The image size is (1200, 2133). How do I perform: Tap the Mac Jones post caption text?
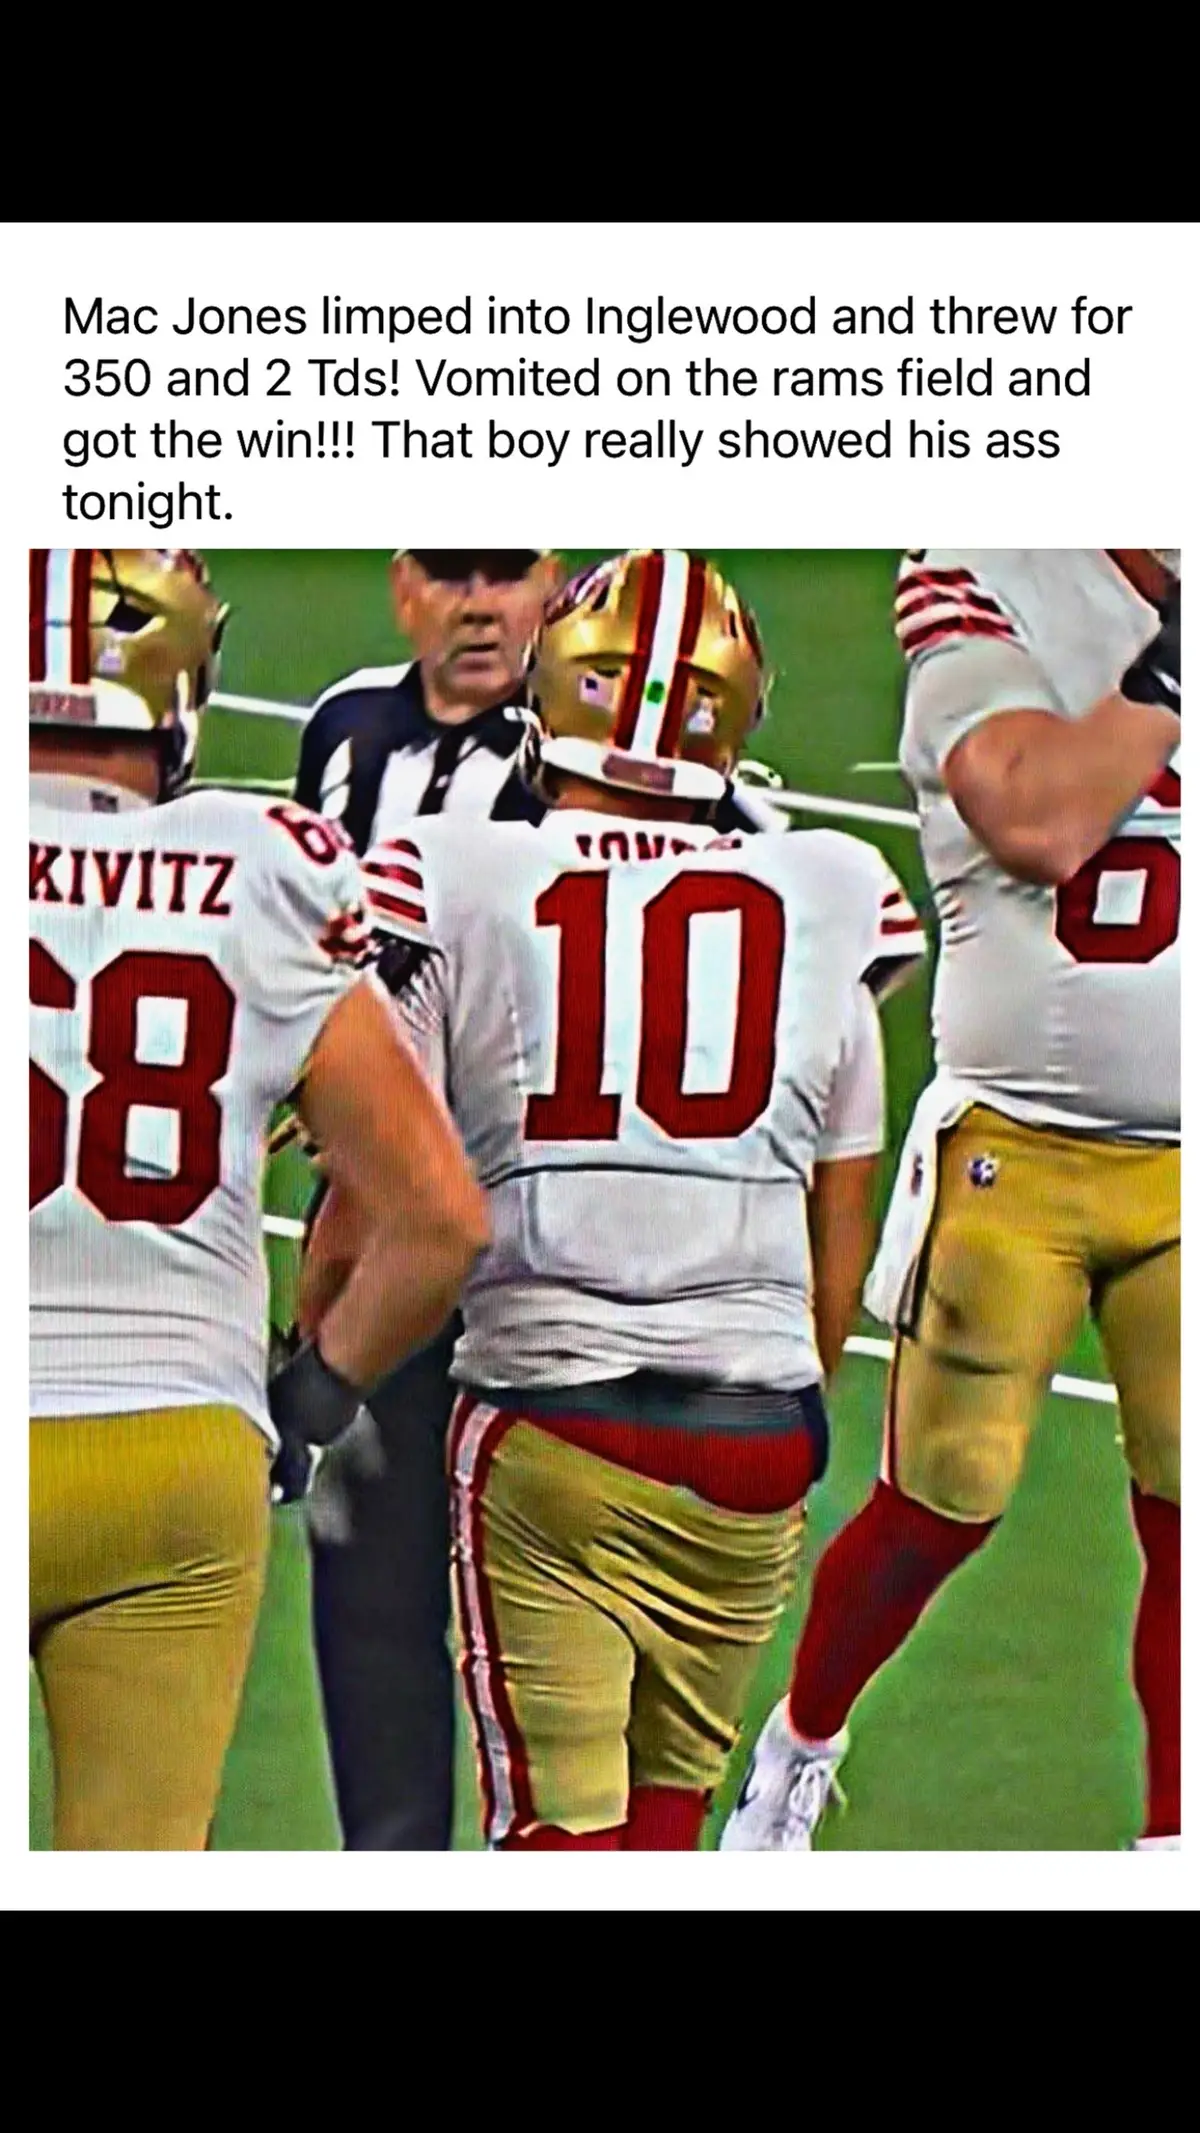pos(597,409)
